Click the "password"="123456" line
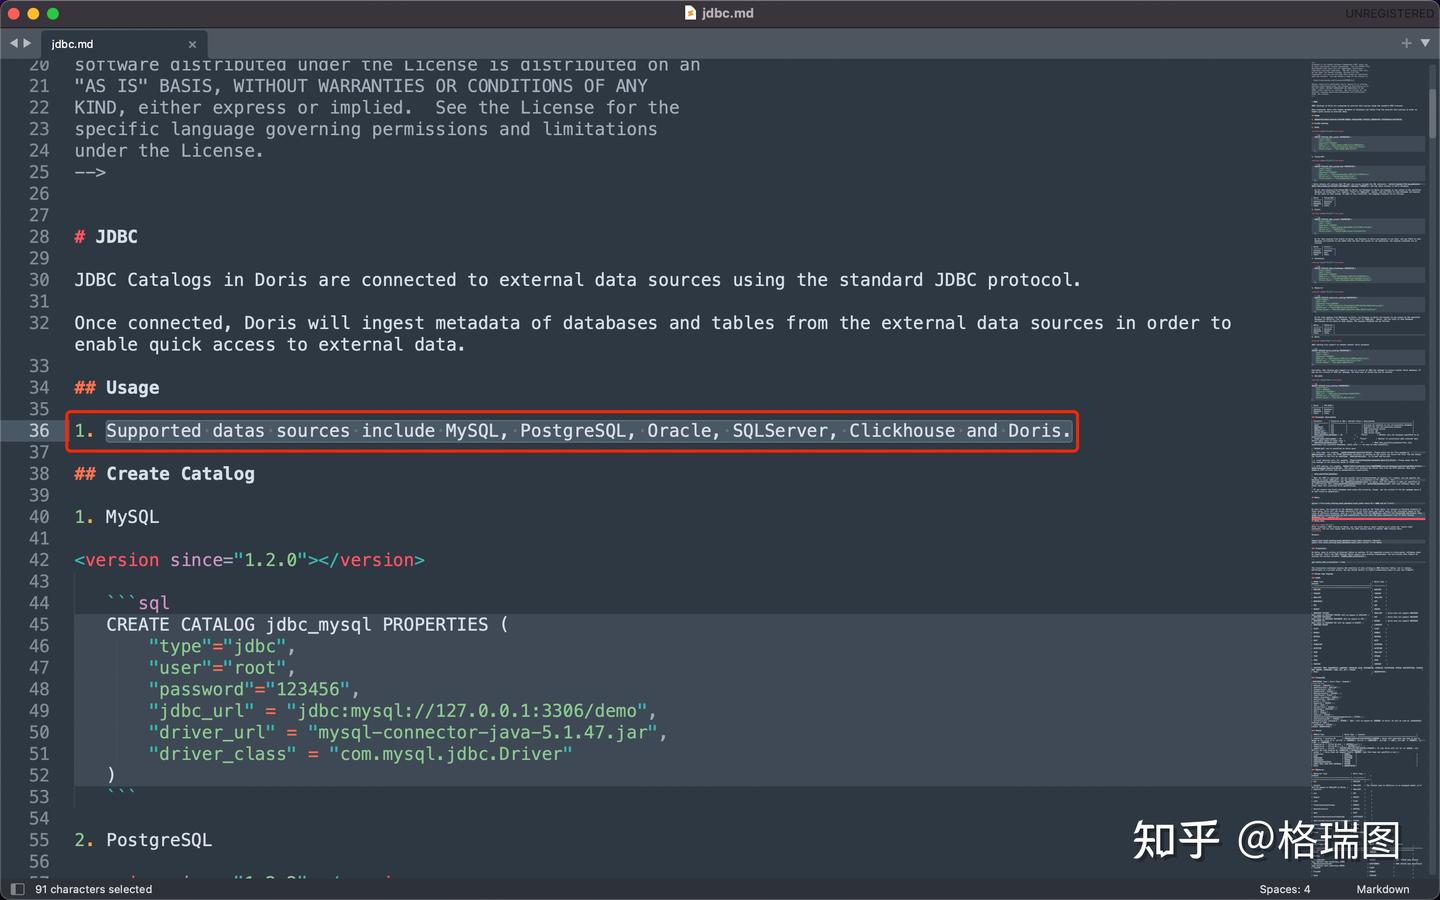This screenshot has width=1440, height=900. [254, 690]
